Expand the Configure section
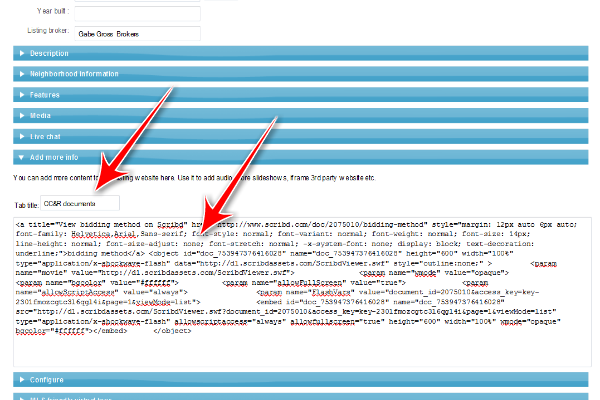The image size is (600, 400). [x=300, y=380]
